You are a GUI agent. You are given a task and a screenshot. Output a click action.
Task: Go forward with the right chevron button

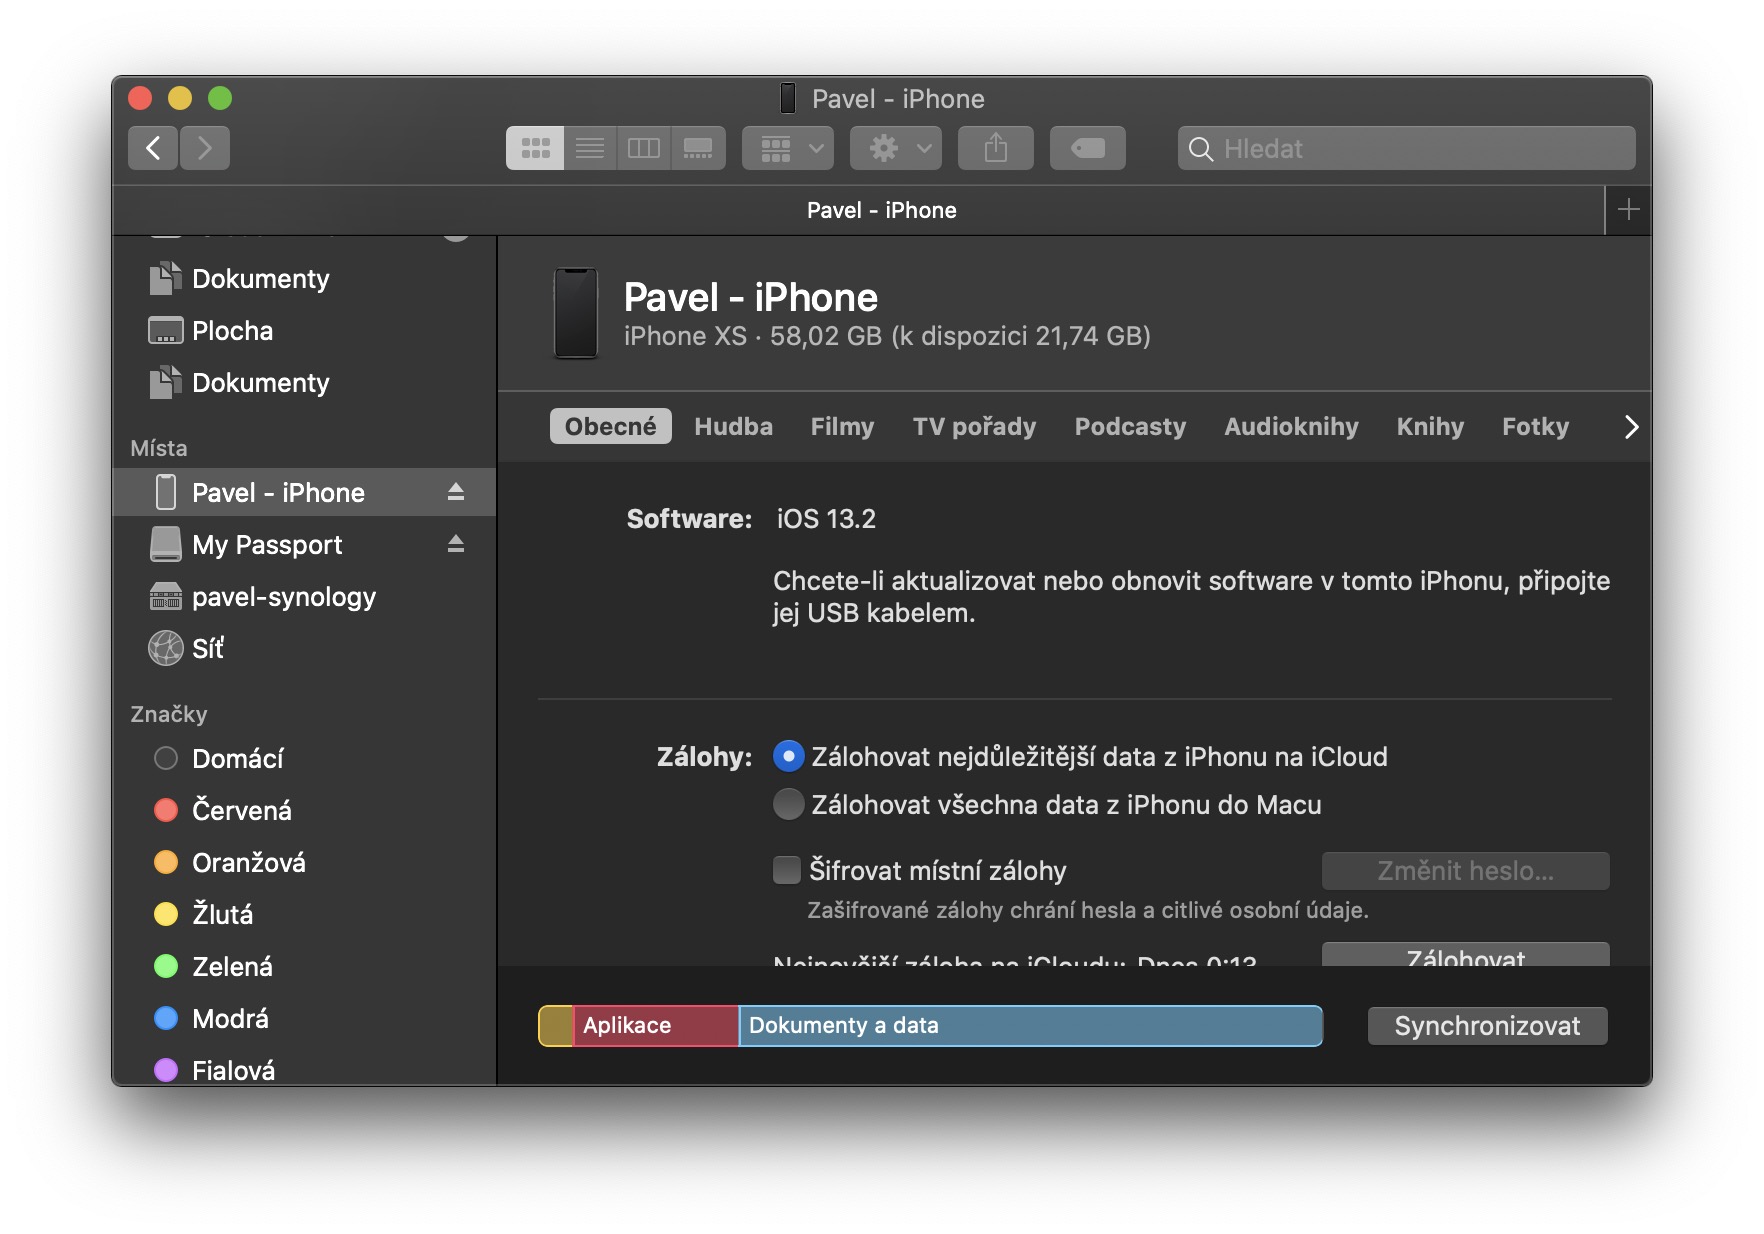point(205,148)
